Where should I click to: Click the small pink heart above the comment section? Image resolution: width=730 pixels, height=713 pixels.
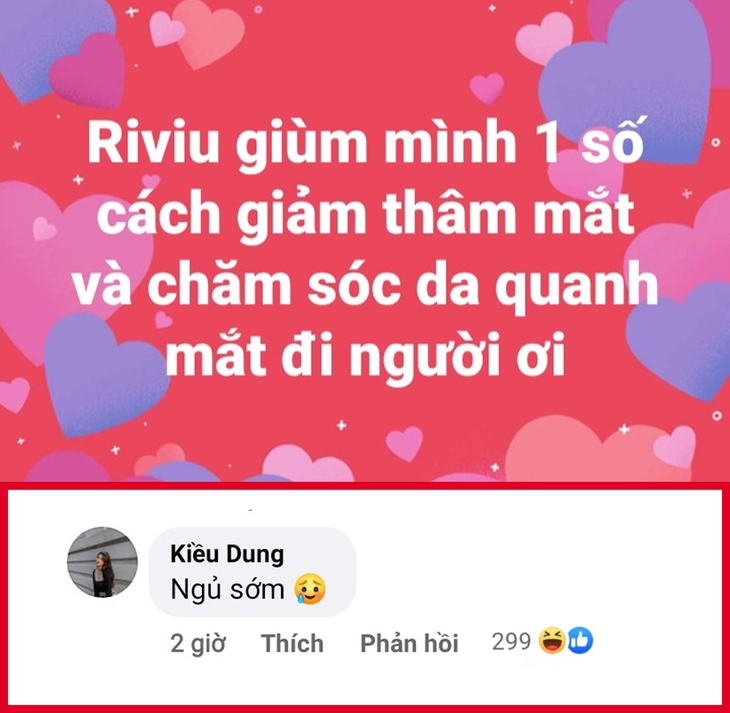click(x=404, y=444)
